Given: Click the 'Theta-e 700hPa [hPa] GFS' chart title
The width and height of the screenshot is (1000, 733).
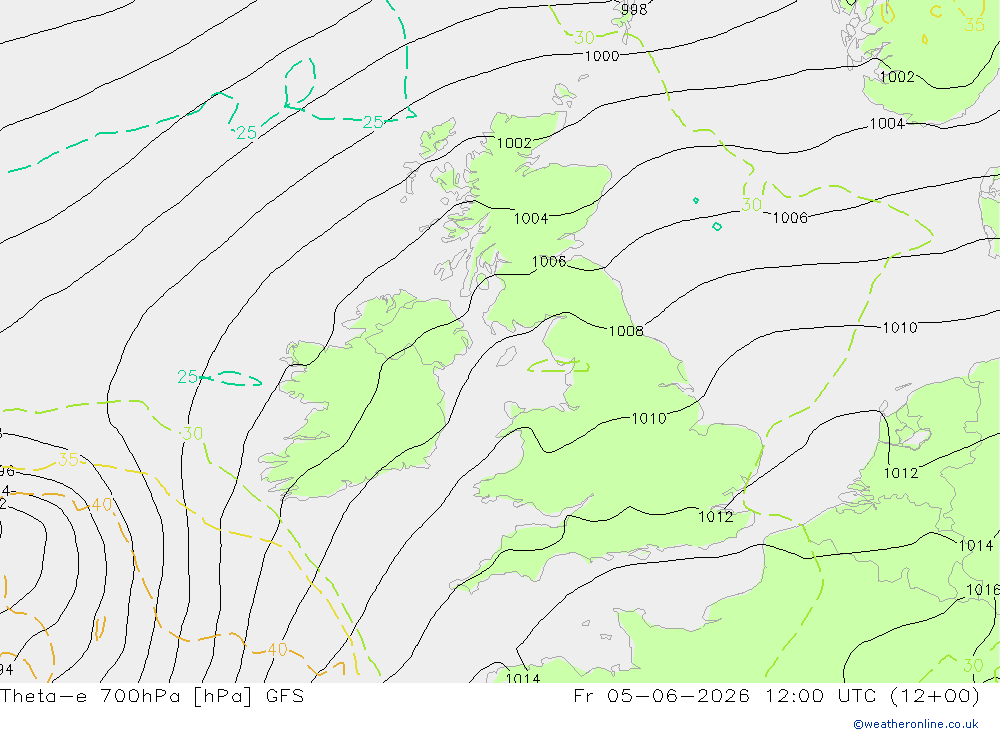Looking at the screenshot, I should (152, 695).
